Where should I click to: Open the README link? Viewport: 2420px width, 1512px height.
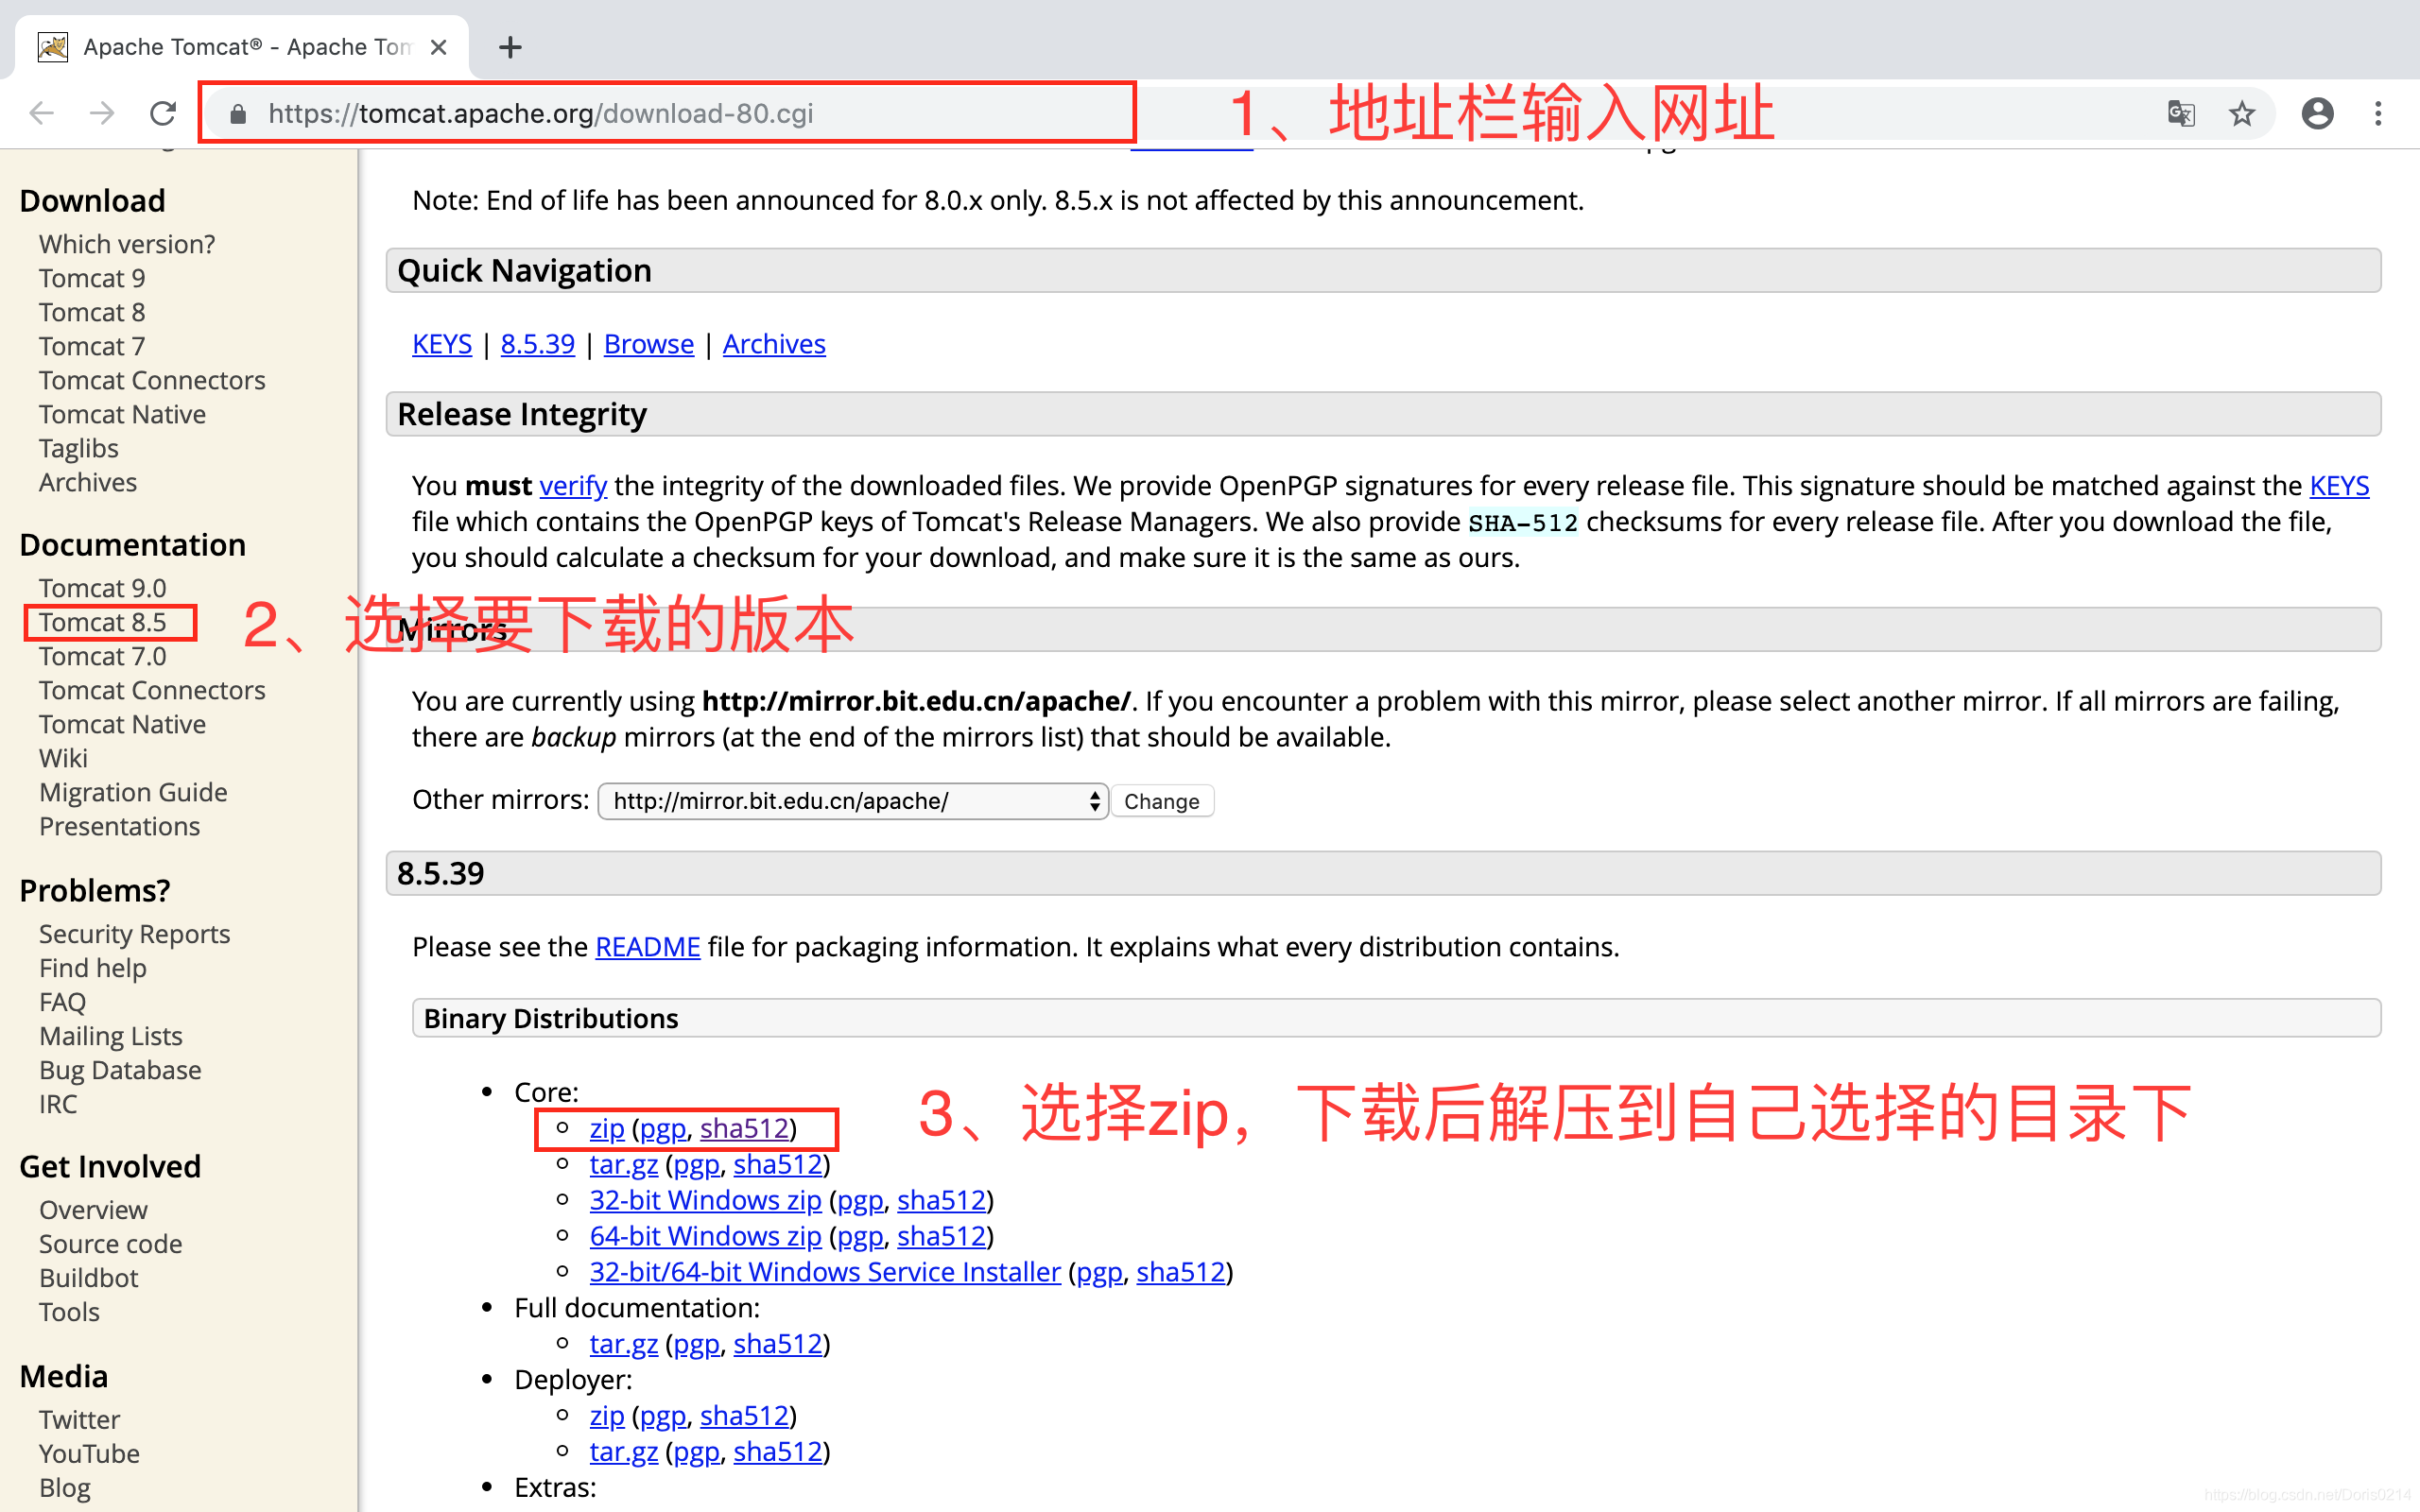pyautogui.click(x=647, y=946)
